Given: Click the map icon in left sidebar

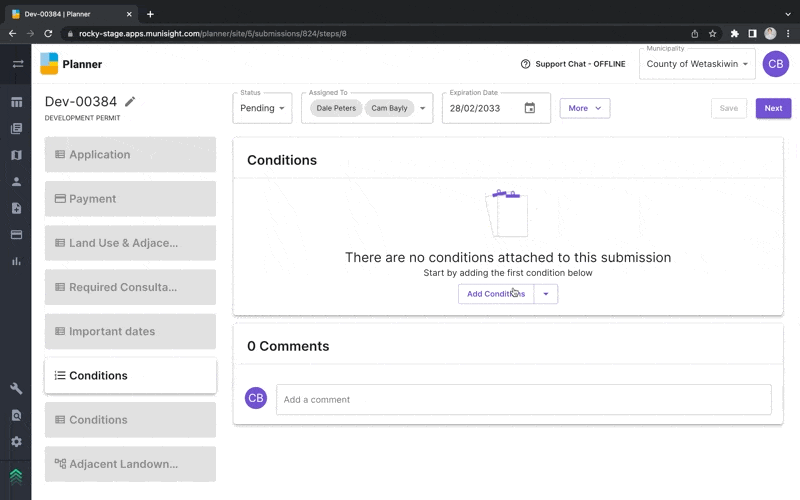Looking at the screenshot, I should pos(16,155).
